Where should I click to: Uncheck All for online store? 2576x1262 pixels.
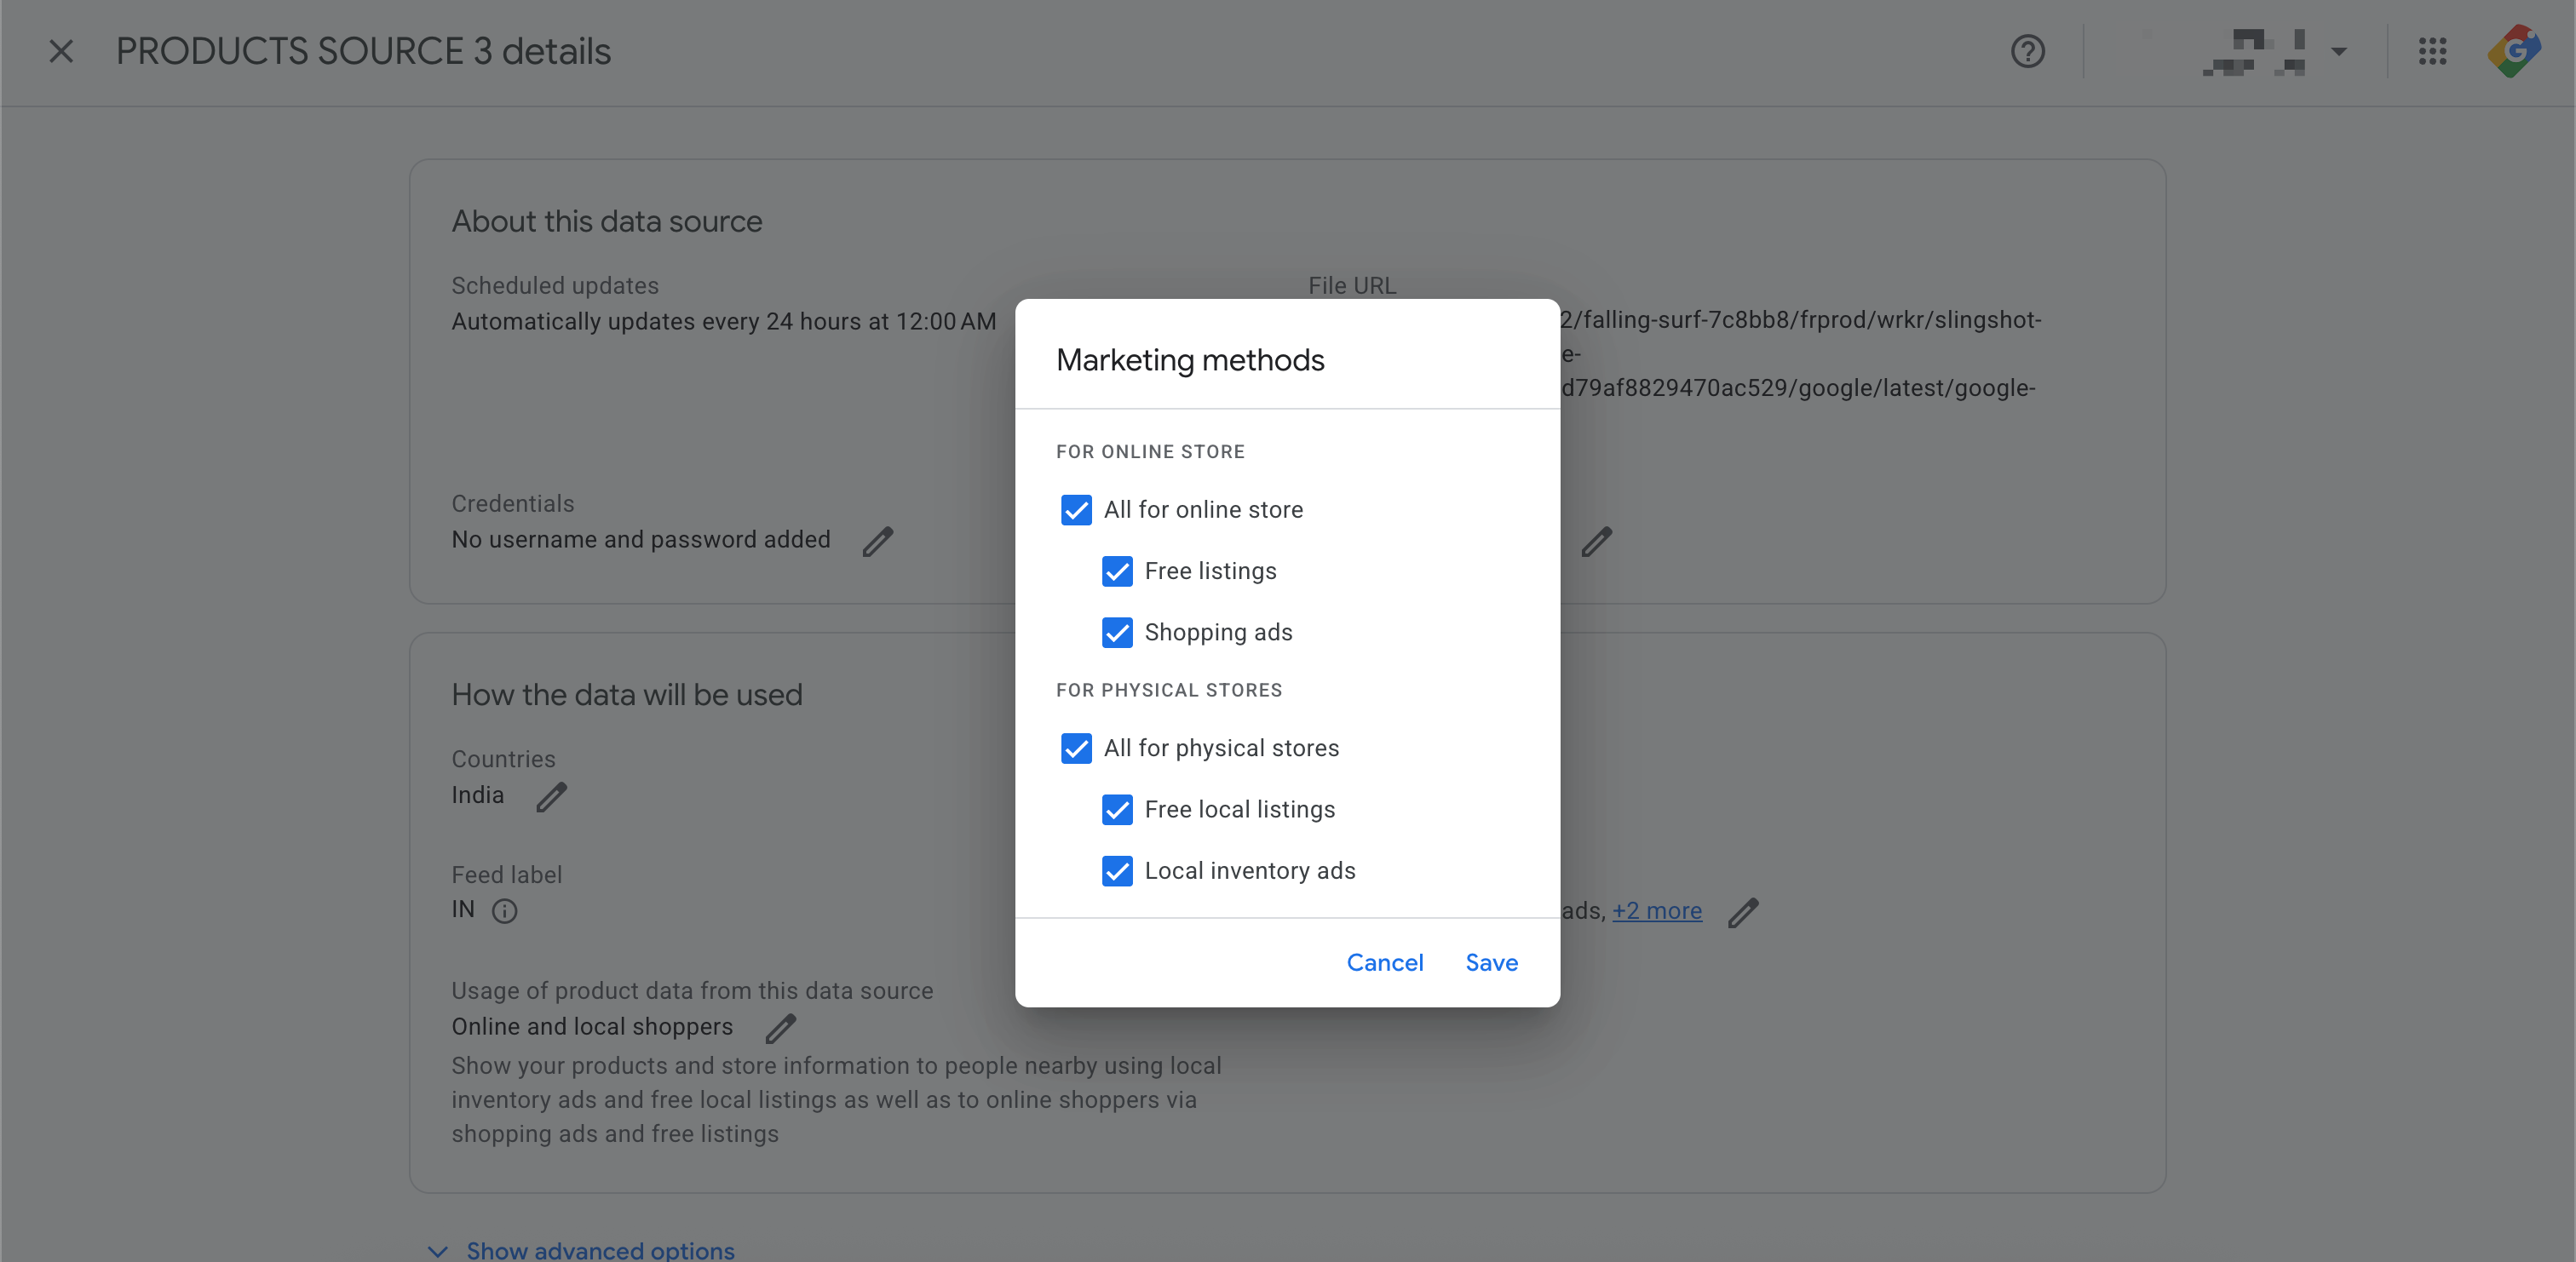1076,510
